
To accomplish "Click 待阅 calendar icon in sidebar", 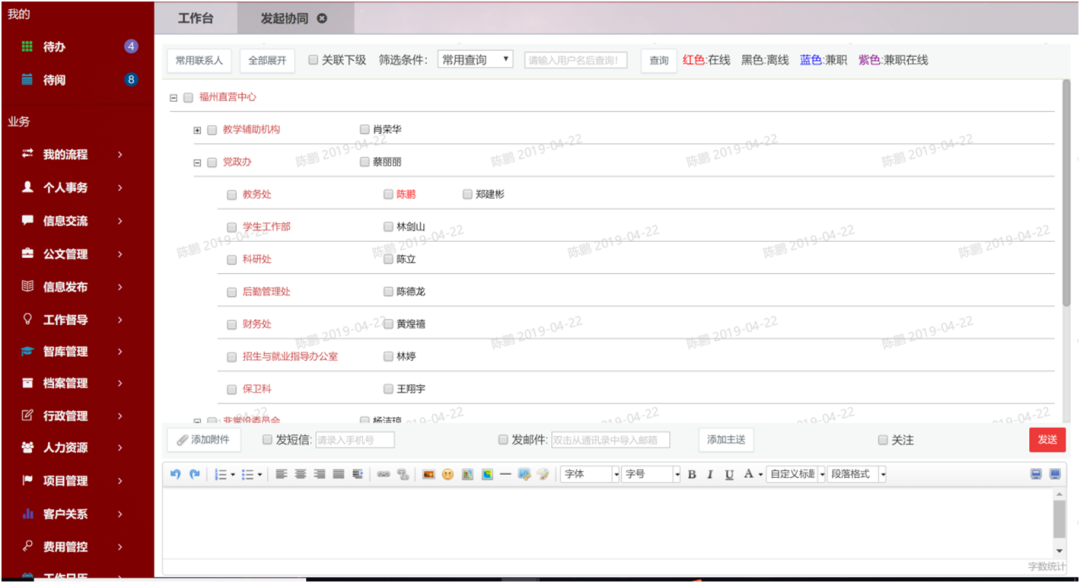I will [27, 79].
